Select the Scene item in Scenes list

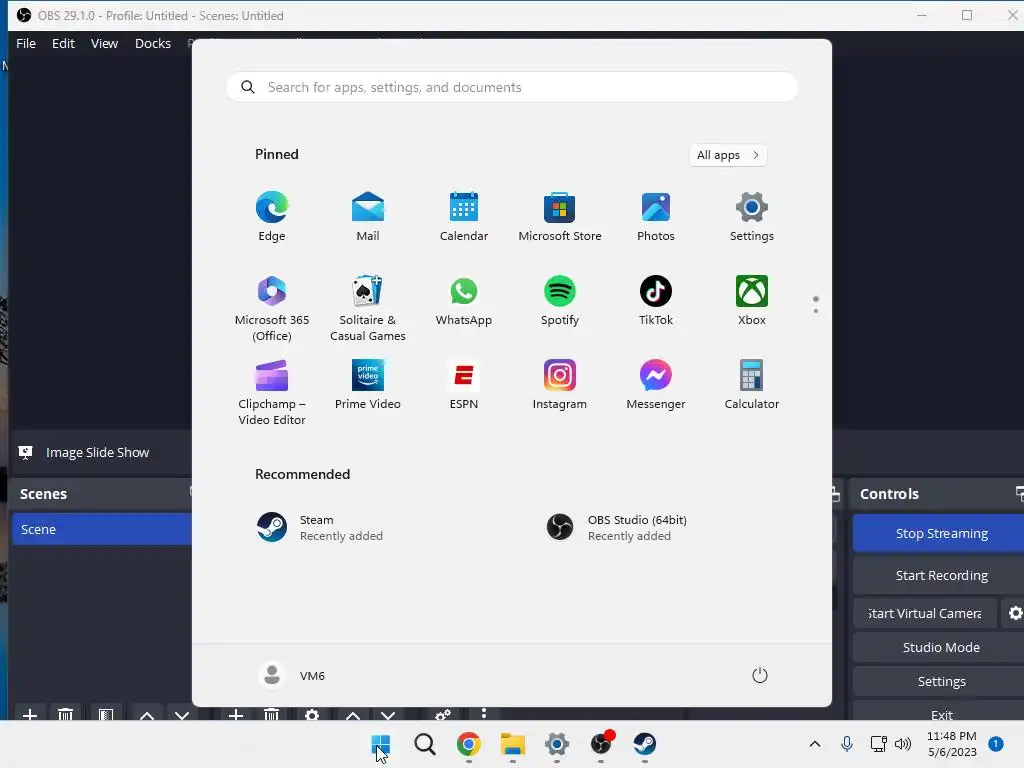(102, 529)
